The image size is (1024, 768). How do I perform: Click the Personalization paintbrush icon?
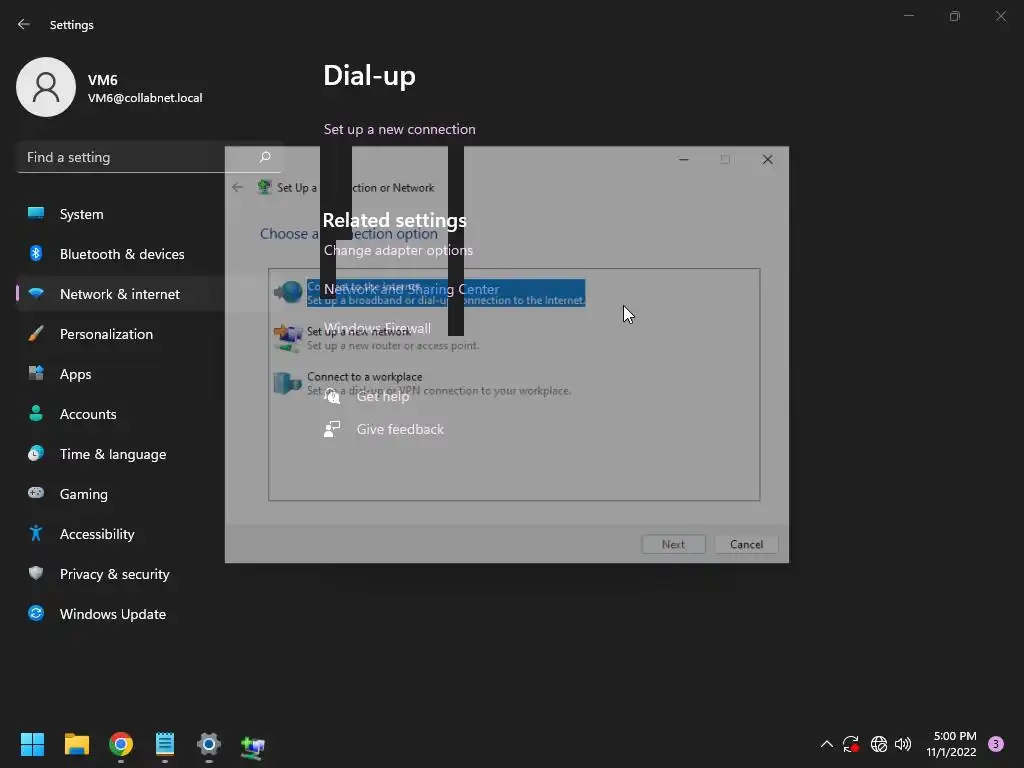36,334
